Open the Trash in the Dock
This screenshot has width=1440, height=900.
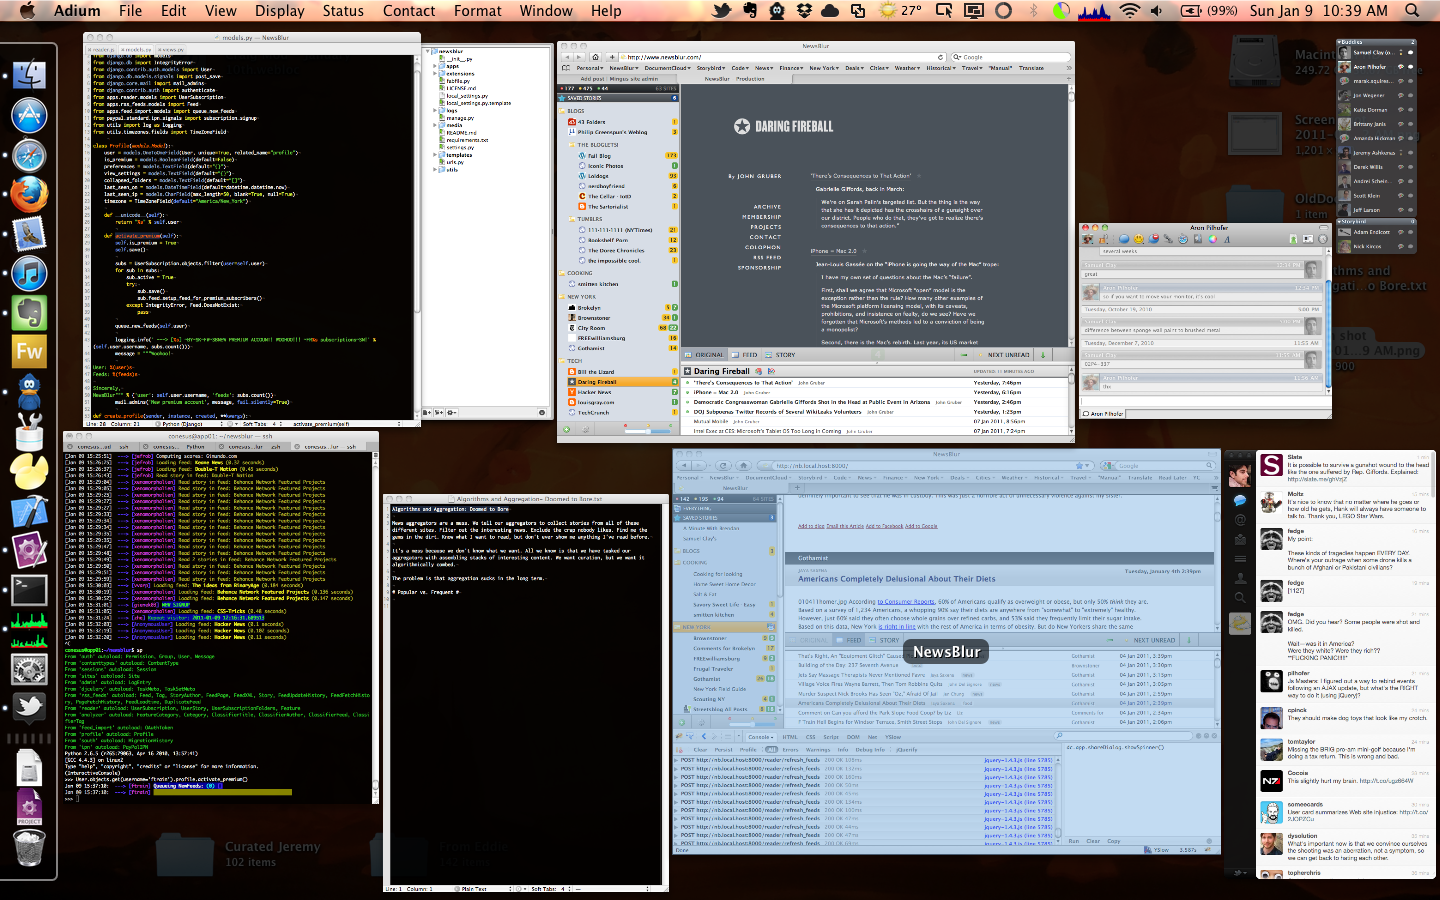[x=29, y=848]
